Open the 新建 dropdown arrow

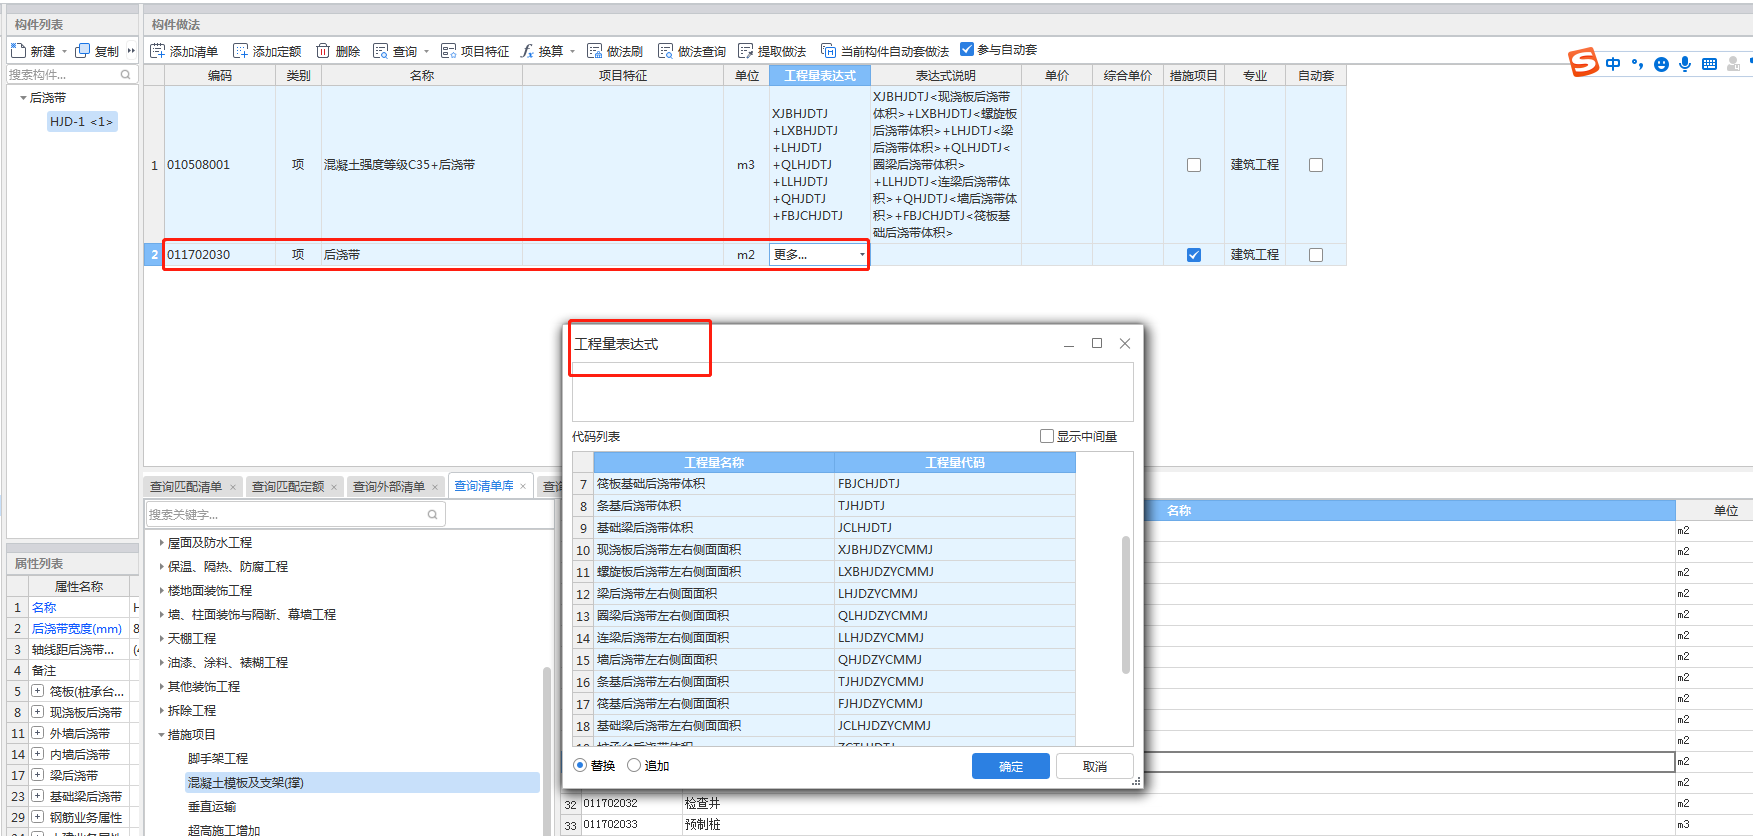tap(64, 51)
